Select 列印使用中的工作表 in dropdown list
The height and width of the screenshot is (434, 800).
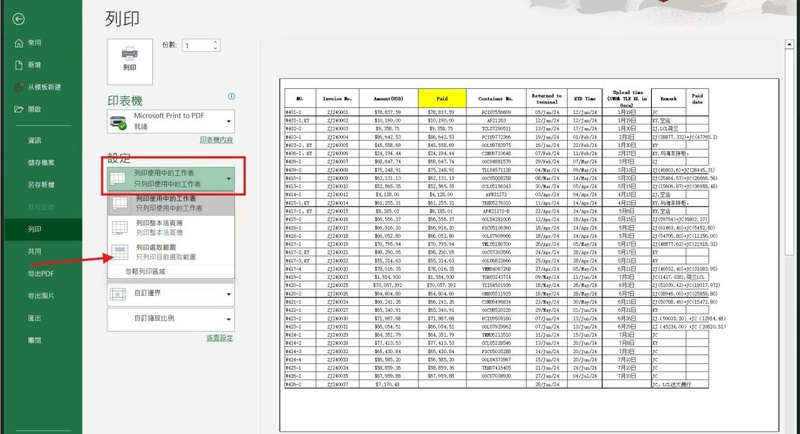click(172, 203)
